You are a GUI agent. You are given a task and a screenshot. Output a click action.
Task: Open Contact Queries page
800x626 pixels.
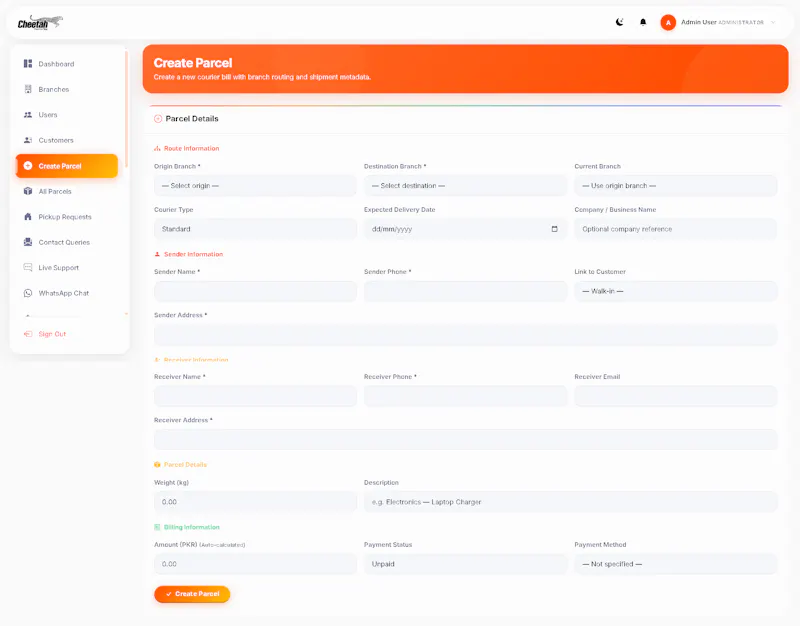point(67,242)
